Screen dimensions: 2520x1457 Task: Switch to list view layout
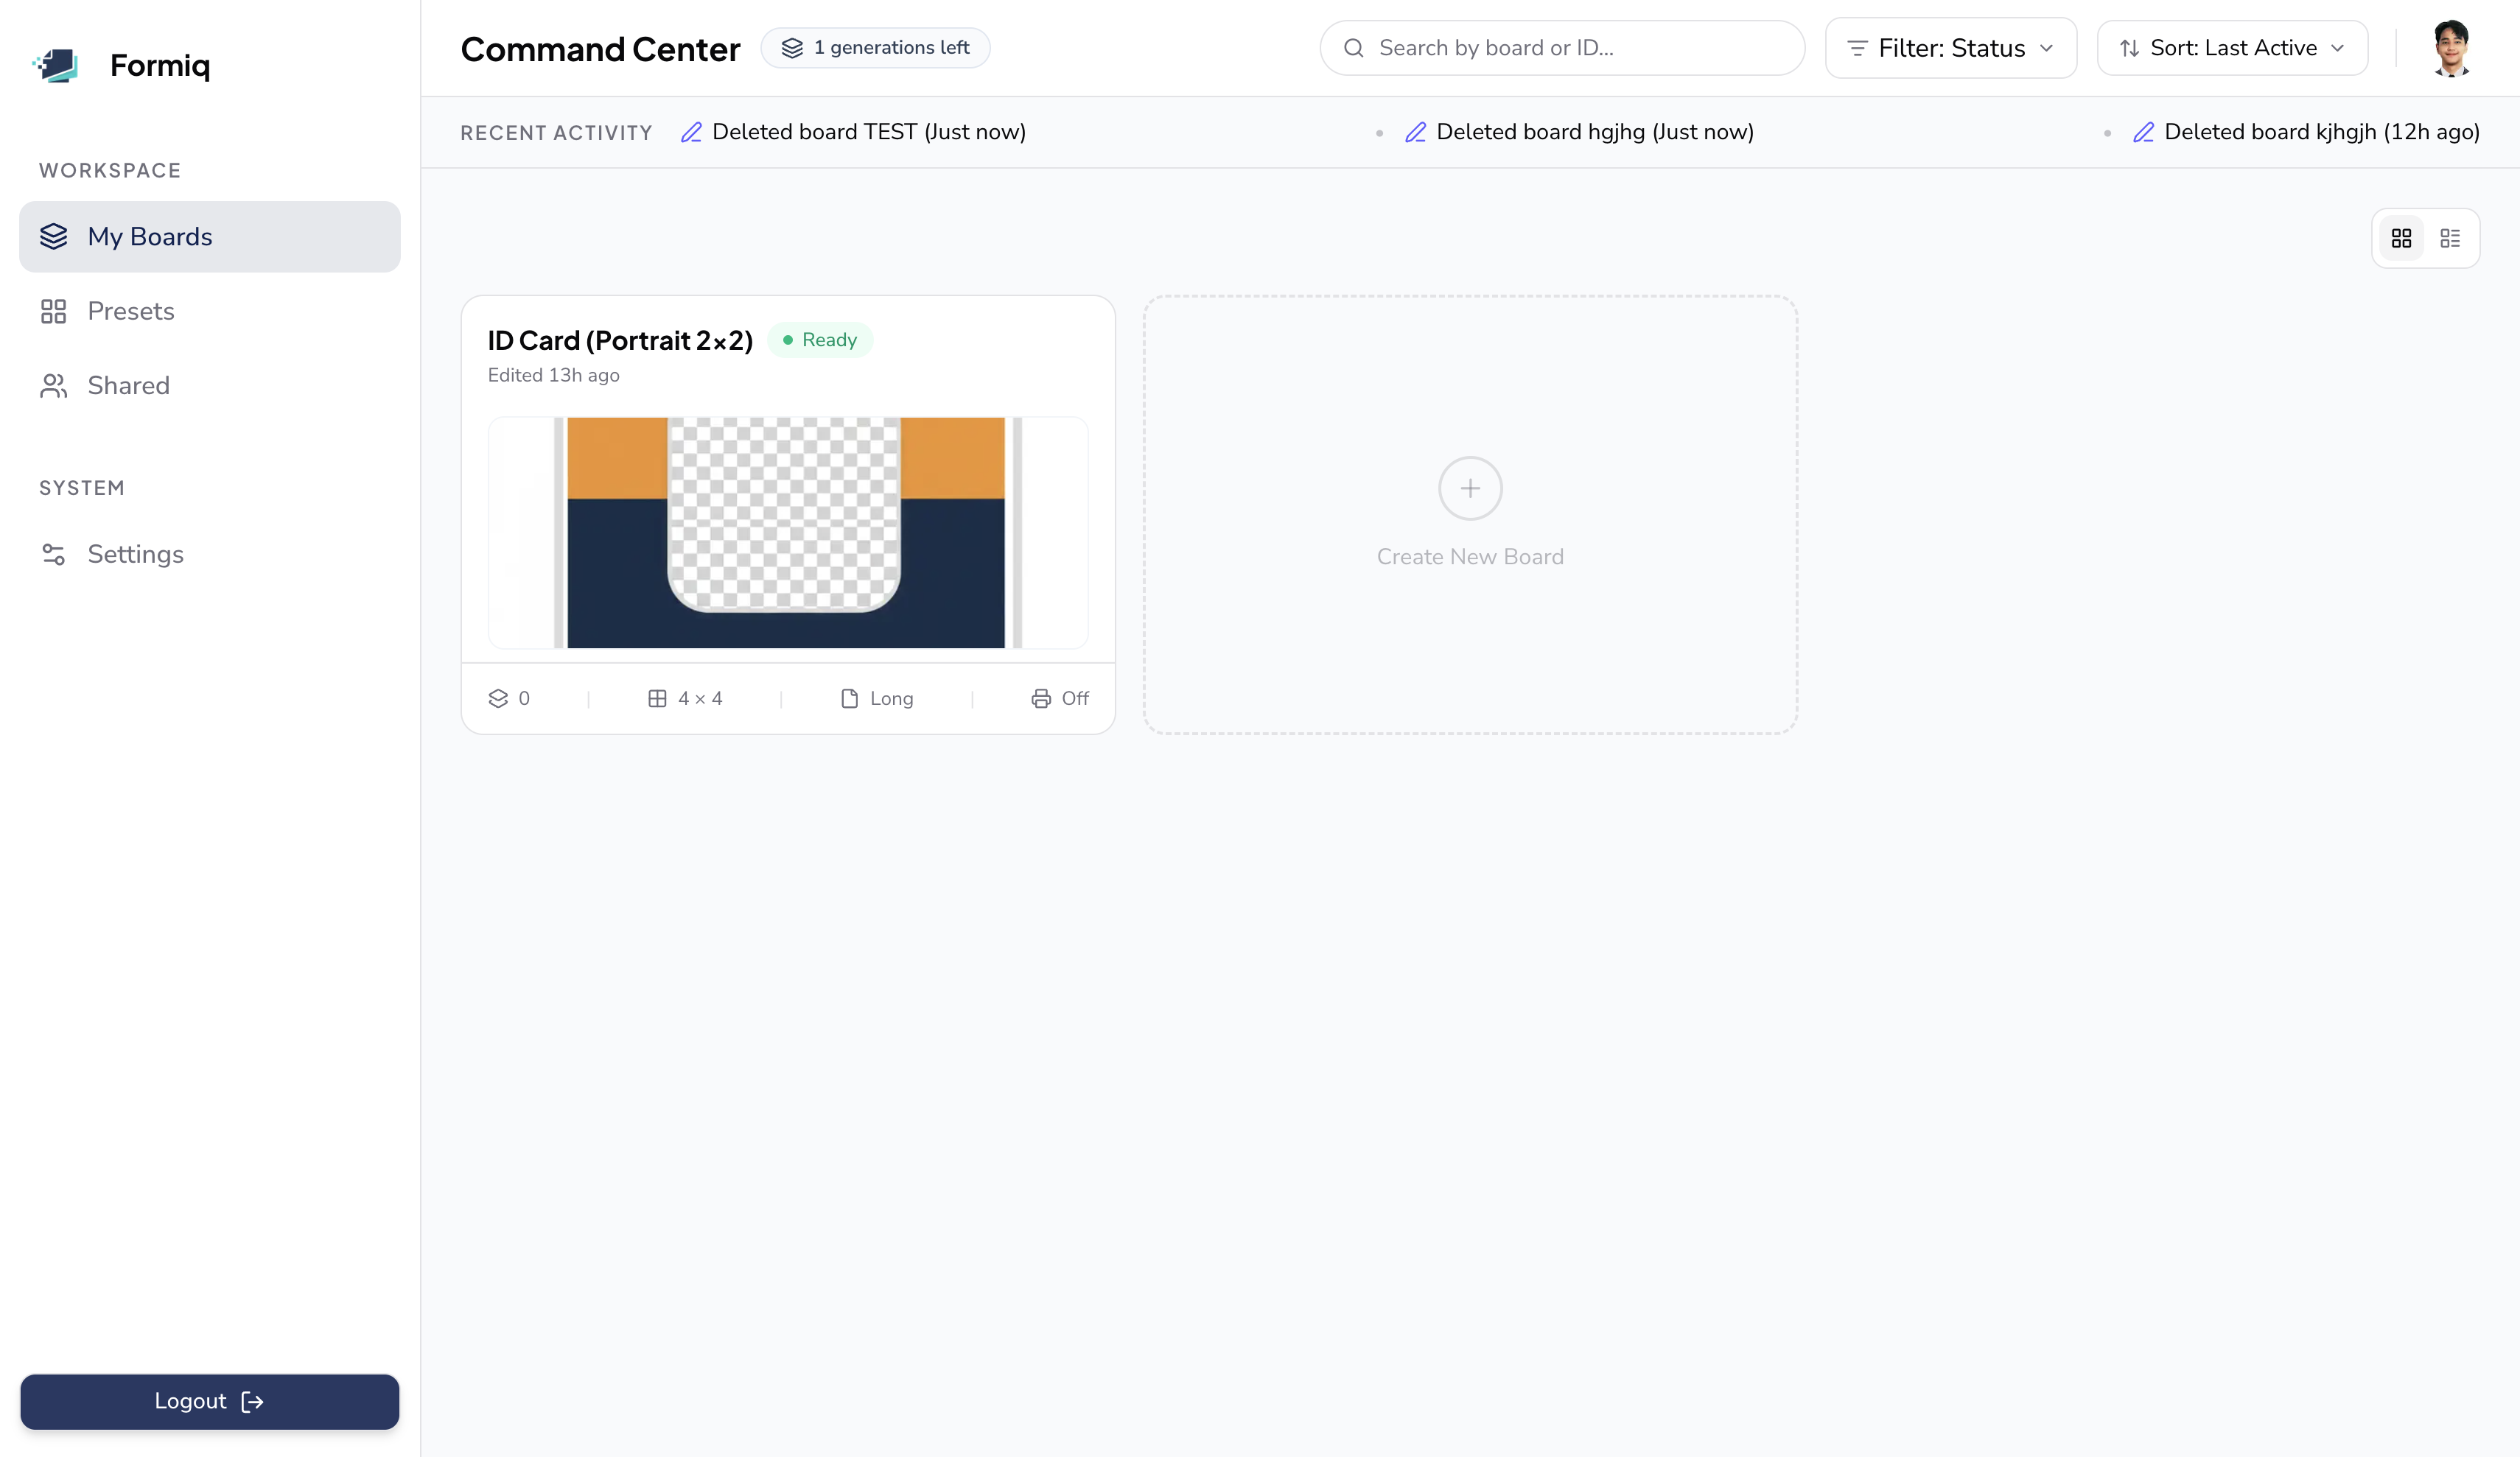pyautogui.click(x=2449, y=238)
